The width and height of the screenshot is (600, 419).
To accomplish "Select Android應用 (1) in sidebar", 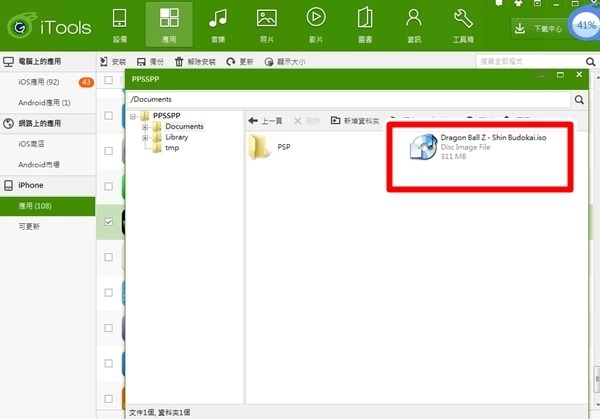I will click(44, 103).
